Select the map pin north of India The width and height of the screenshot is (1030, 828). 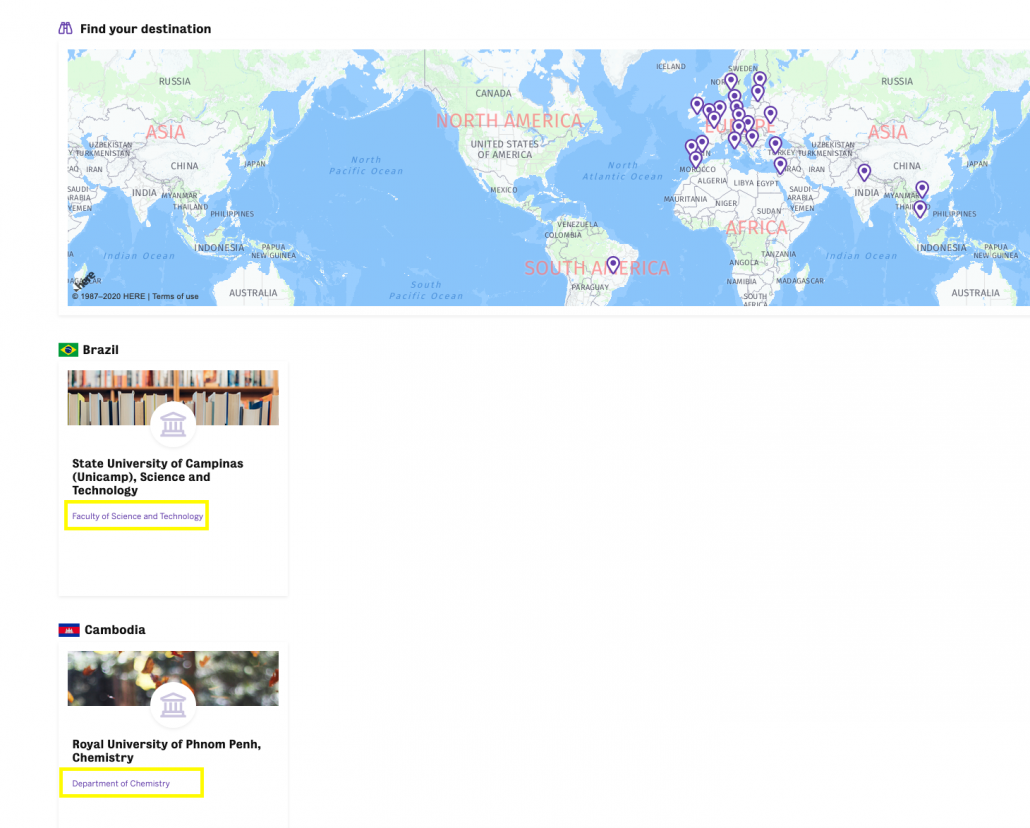[864, 172]
